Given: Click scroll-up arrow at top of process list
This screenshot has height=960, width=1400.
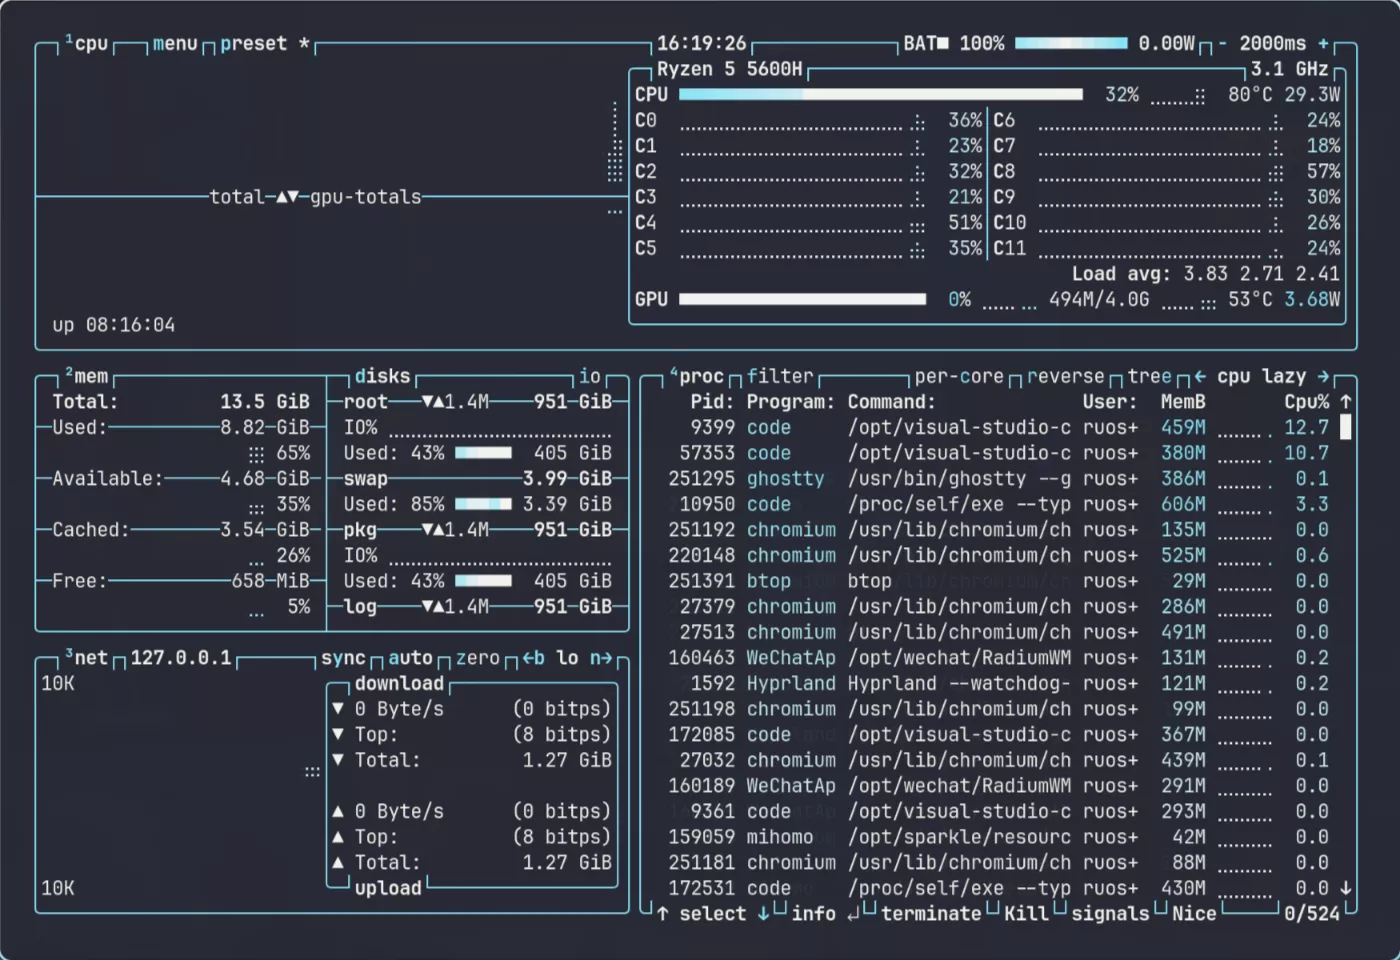Looking at the screenshot, I should [x=1346, y=402].
